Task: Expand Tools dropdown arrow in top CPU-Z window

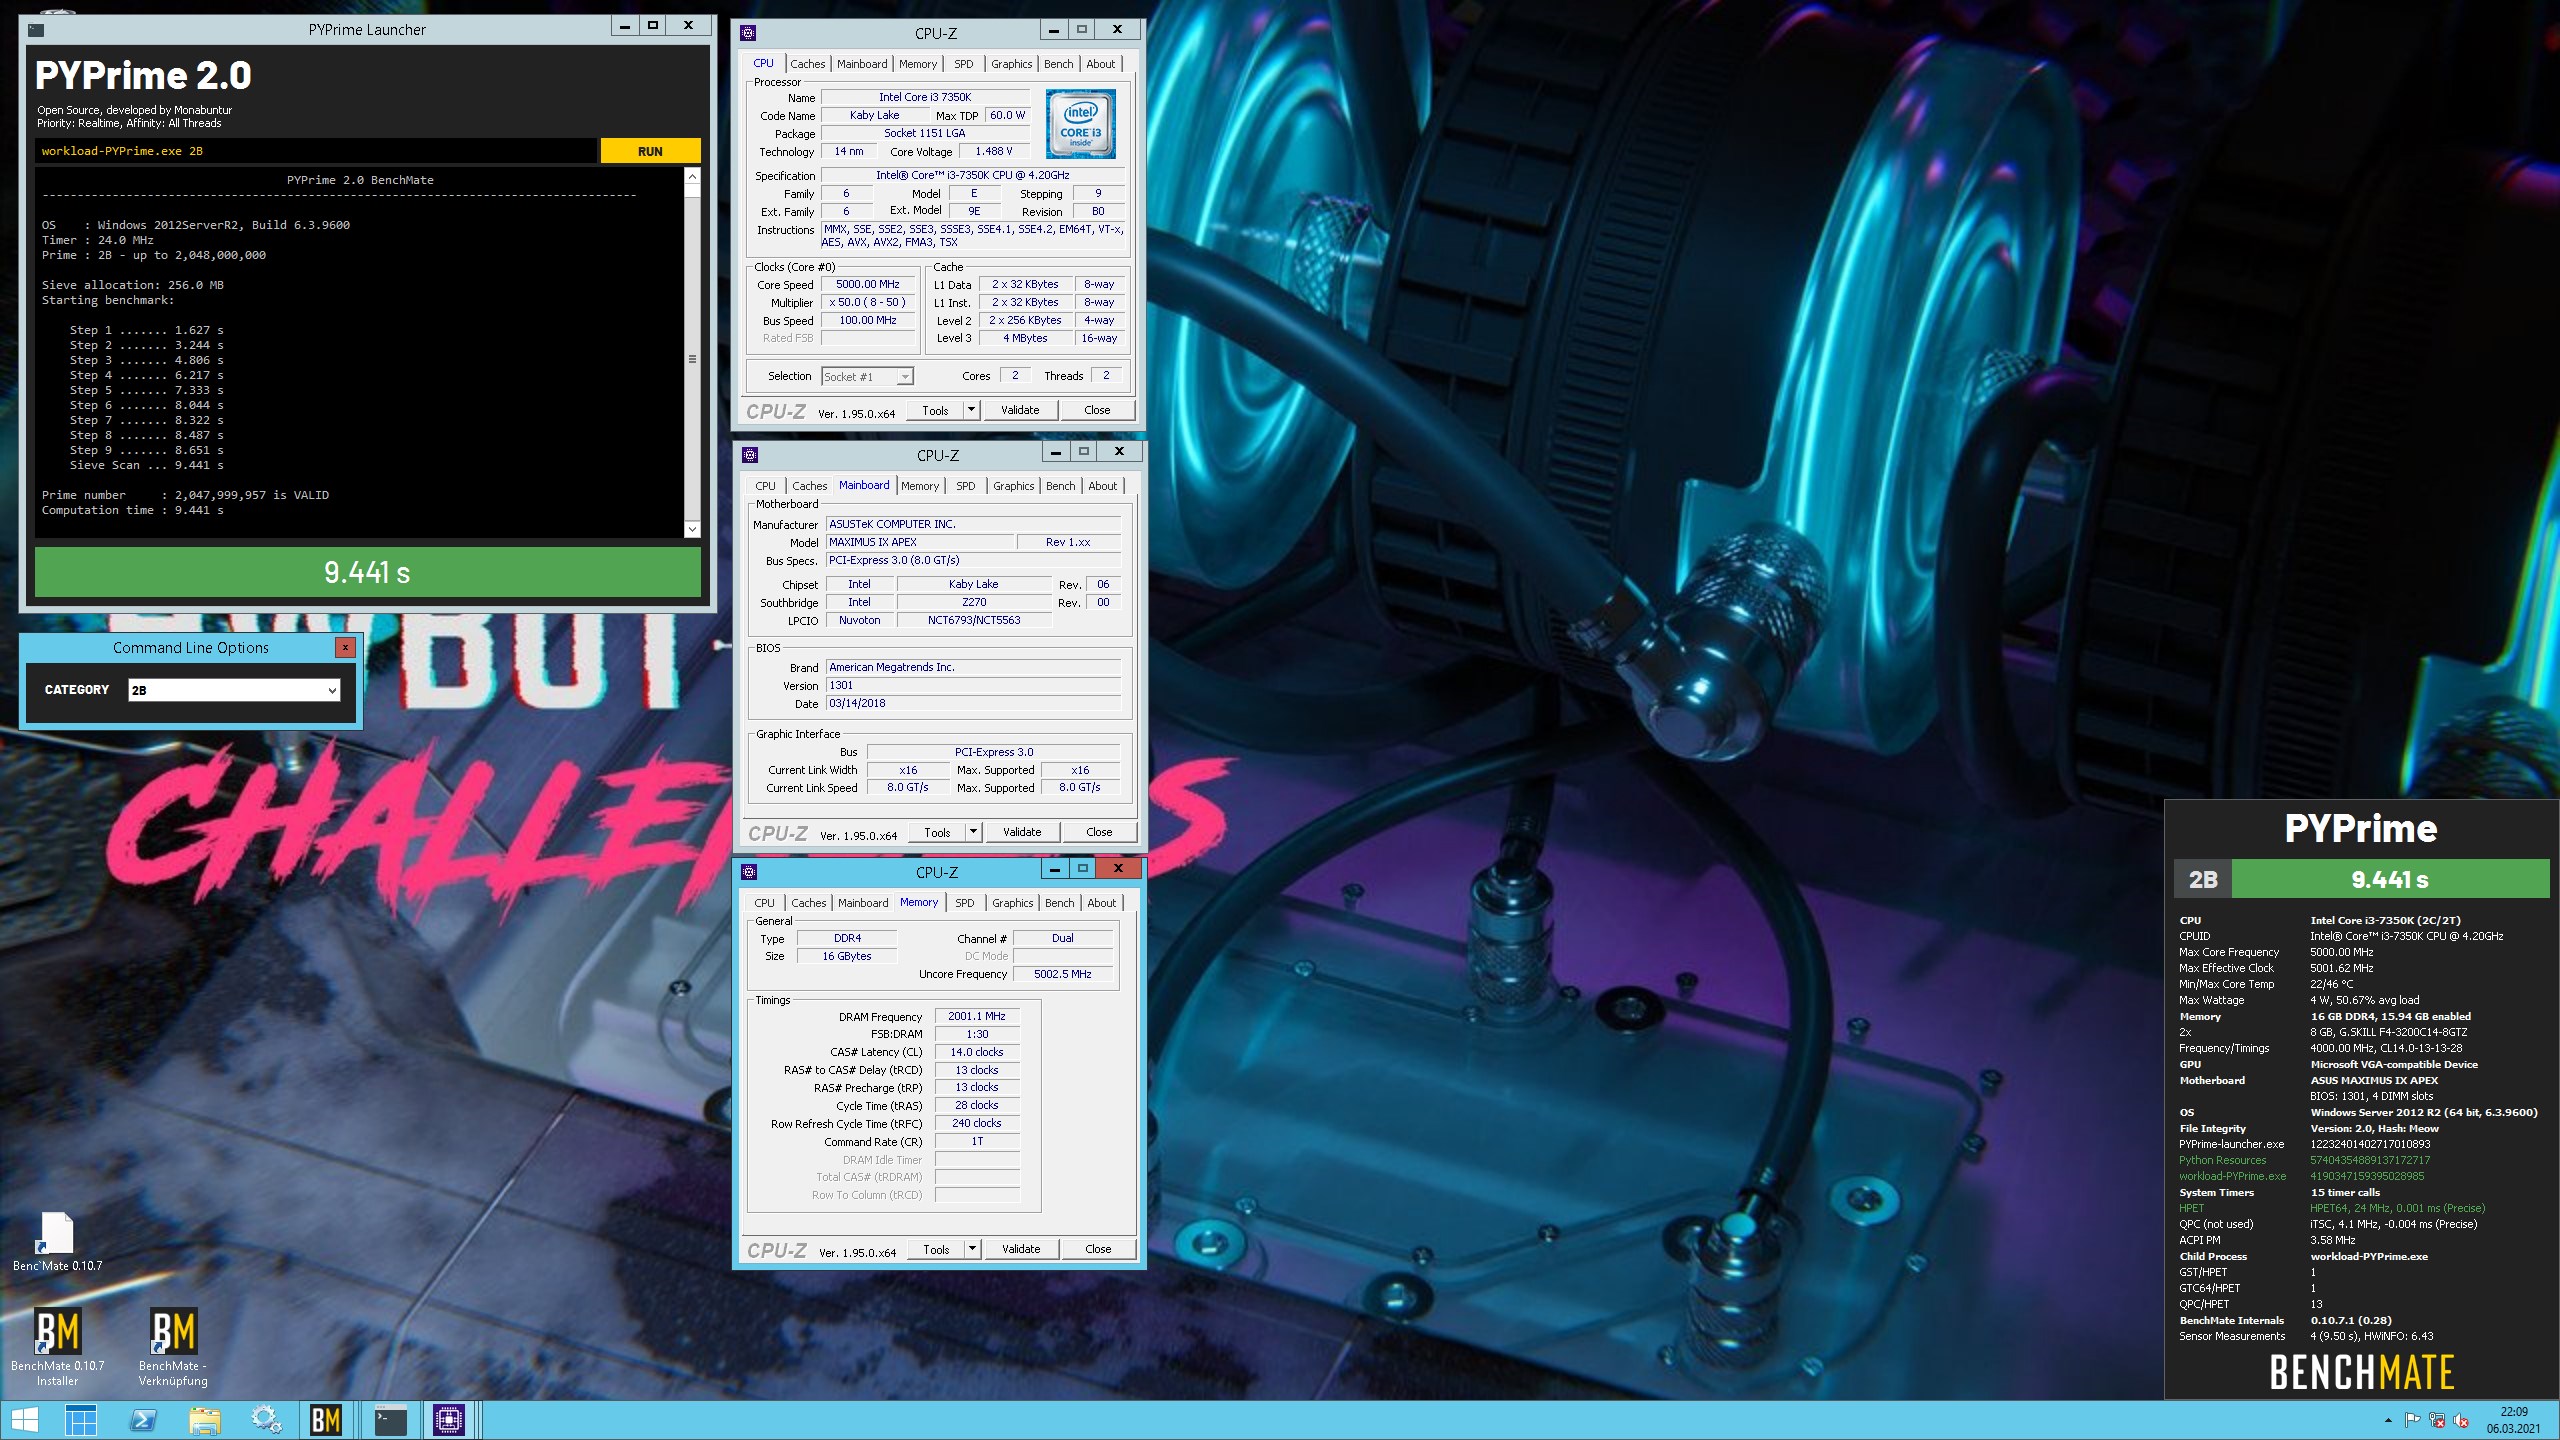Action: (x=970, y=410)
